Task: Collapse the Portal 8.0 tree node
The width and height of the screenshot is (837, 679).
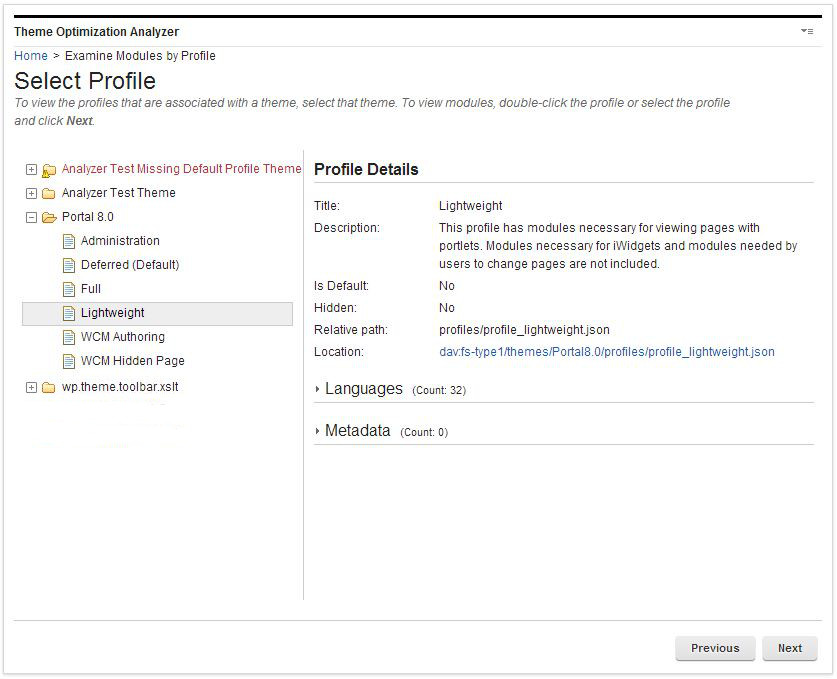Action: [x=31, y=218]
